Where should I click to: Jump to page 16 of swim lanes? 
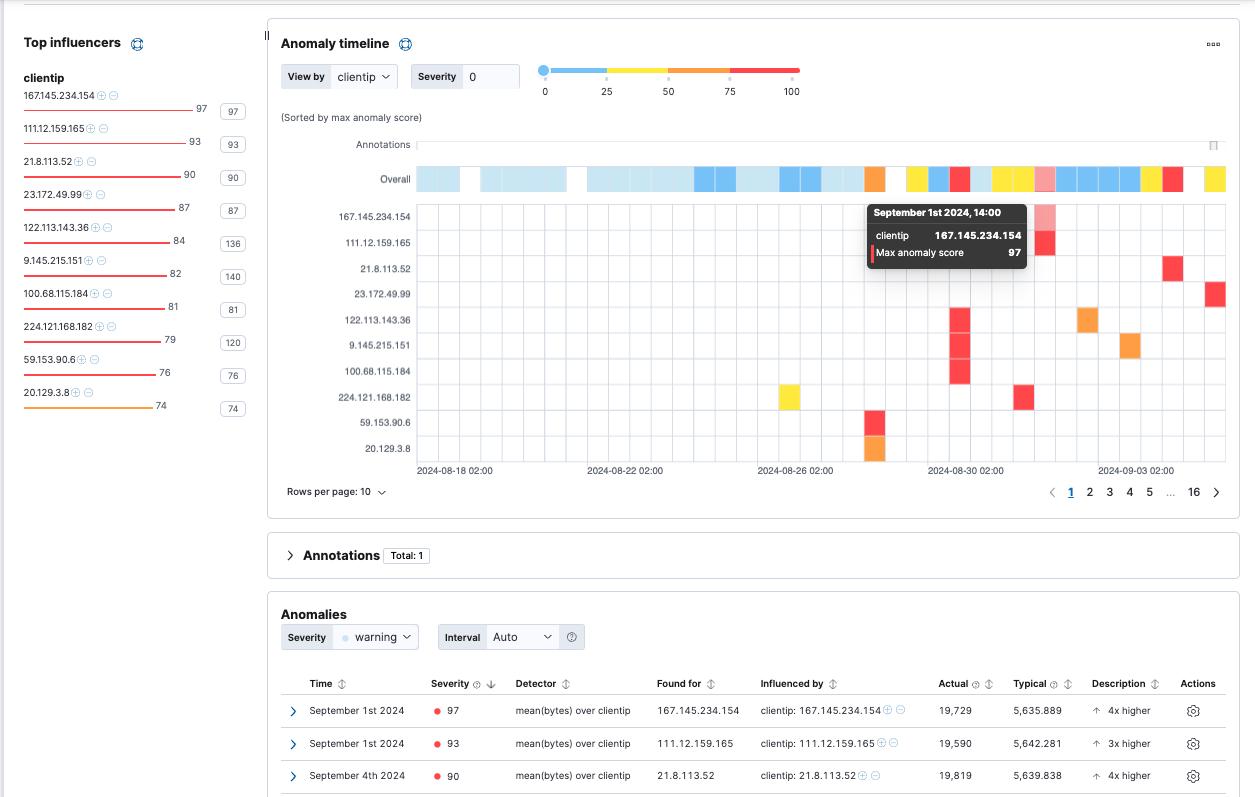[1194, 492]
